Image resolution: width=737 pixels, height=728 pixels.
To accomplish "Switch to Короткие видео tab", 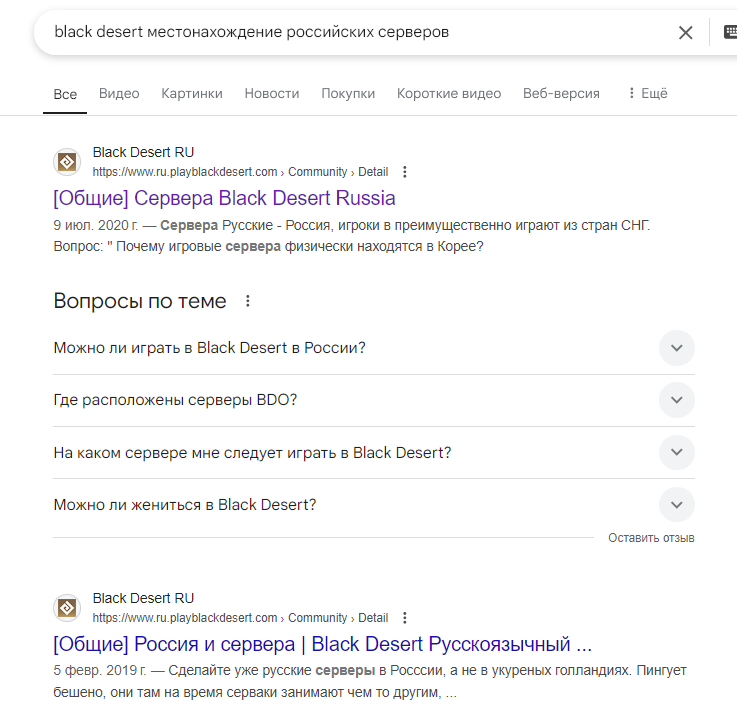I will coord(449,93).
